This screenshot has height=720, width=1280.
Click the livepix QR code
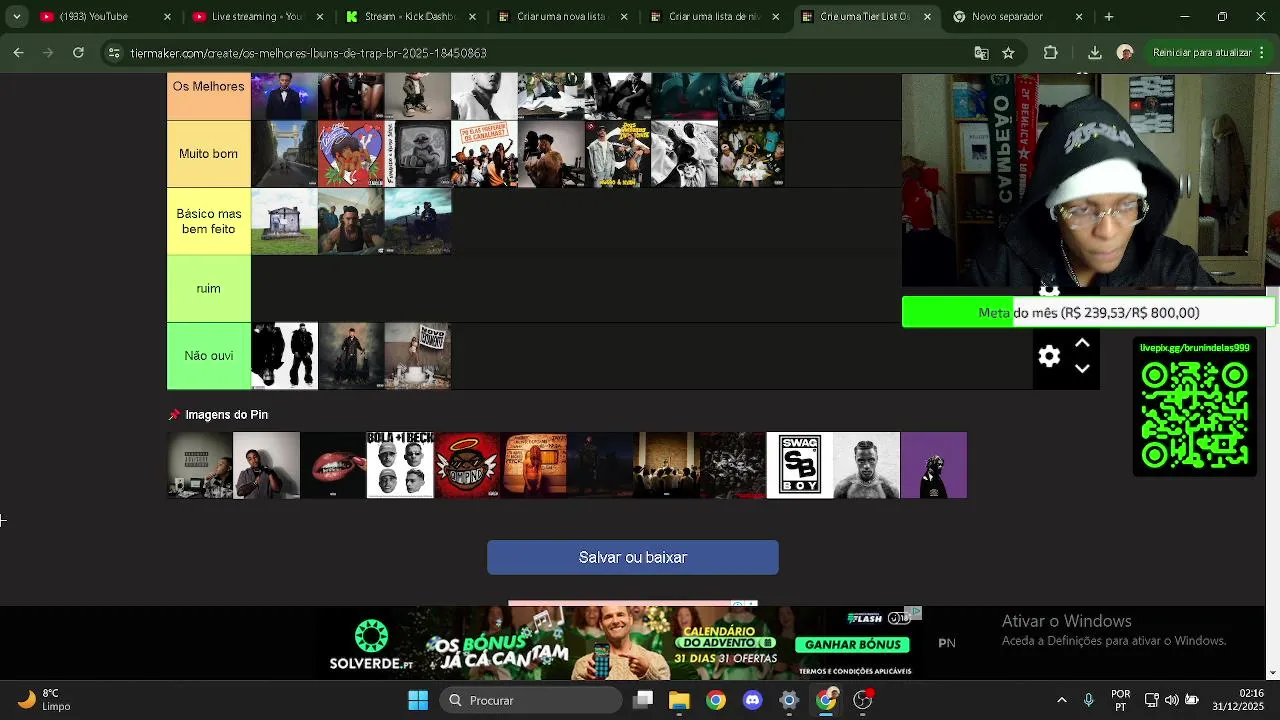pos(1194,414)
